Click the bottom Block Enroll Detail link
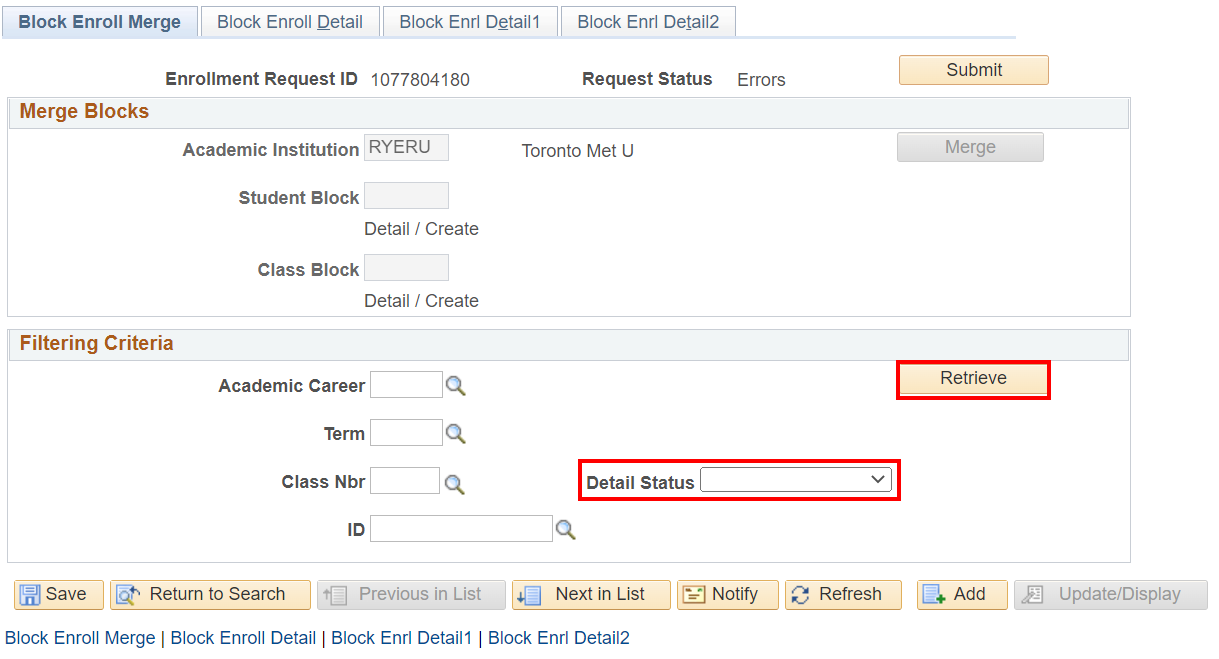Viewport: 1219px width, 659px height. click(x=243, y=638)
